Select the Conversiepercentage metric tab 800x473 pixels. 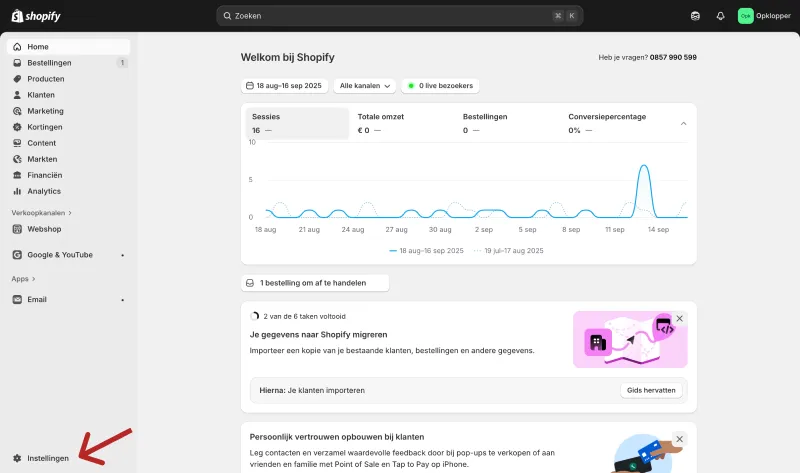click(x=615, y=123)
